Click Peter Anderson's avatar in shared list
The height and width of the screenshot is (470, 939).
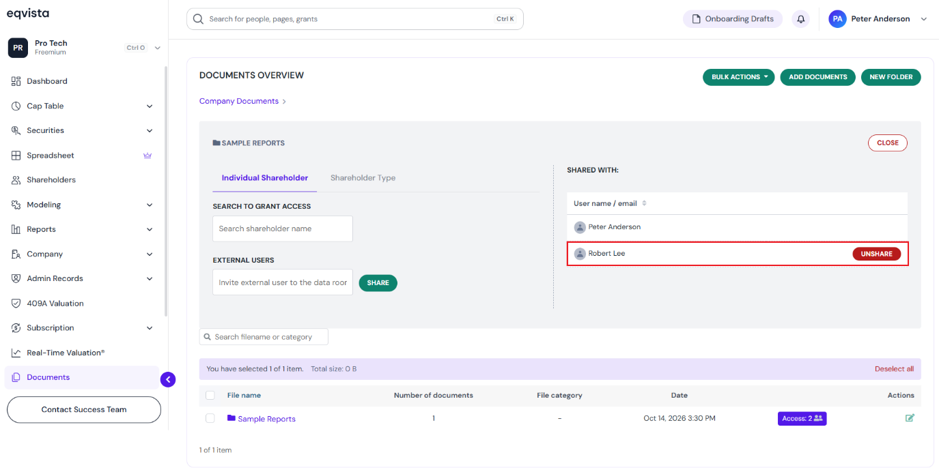click(x=580, y=228)
